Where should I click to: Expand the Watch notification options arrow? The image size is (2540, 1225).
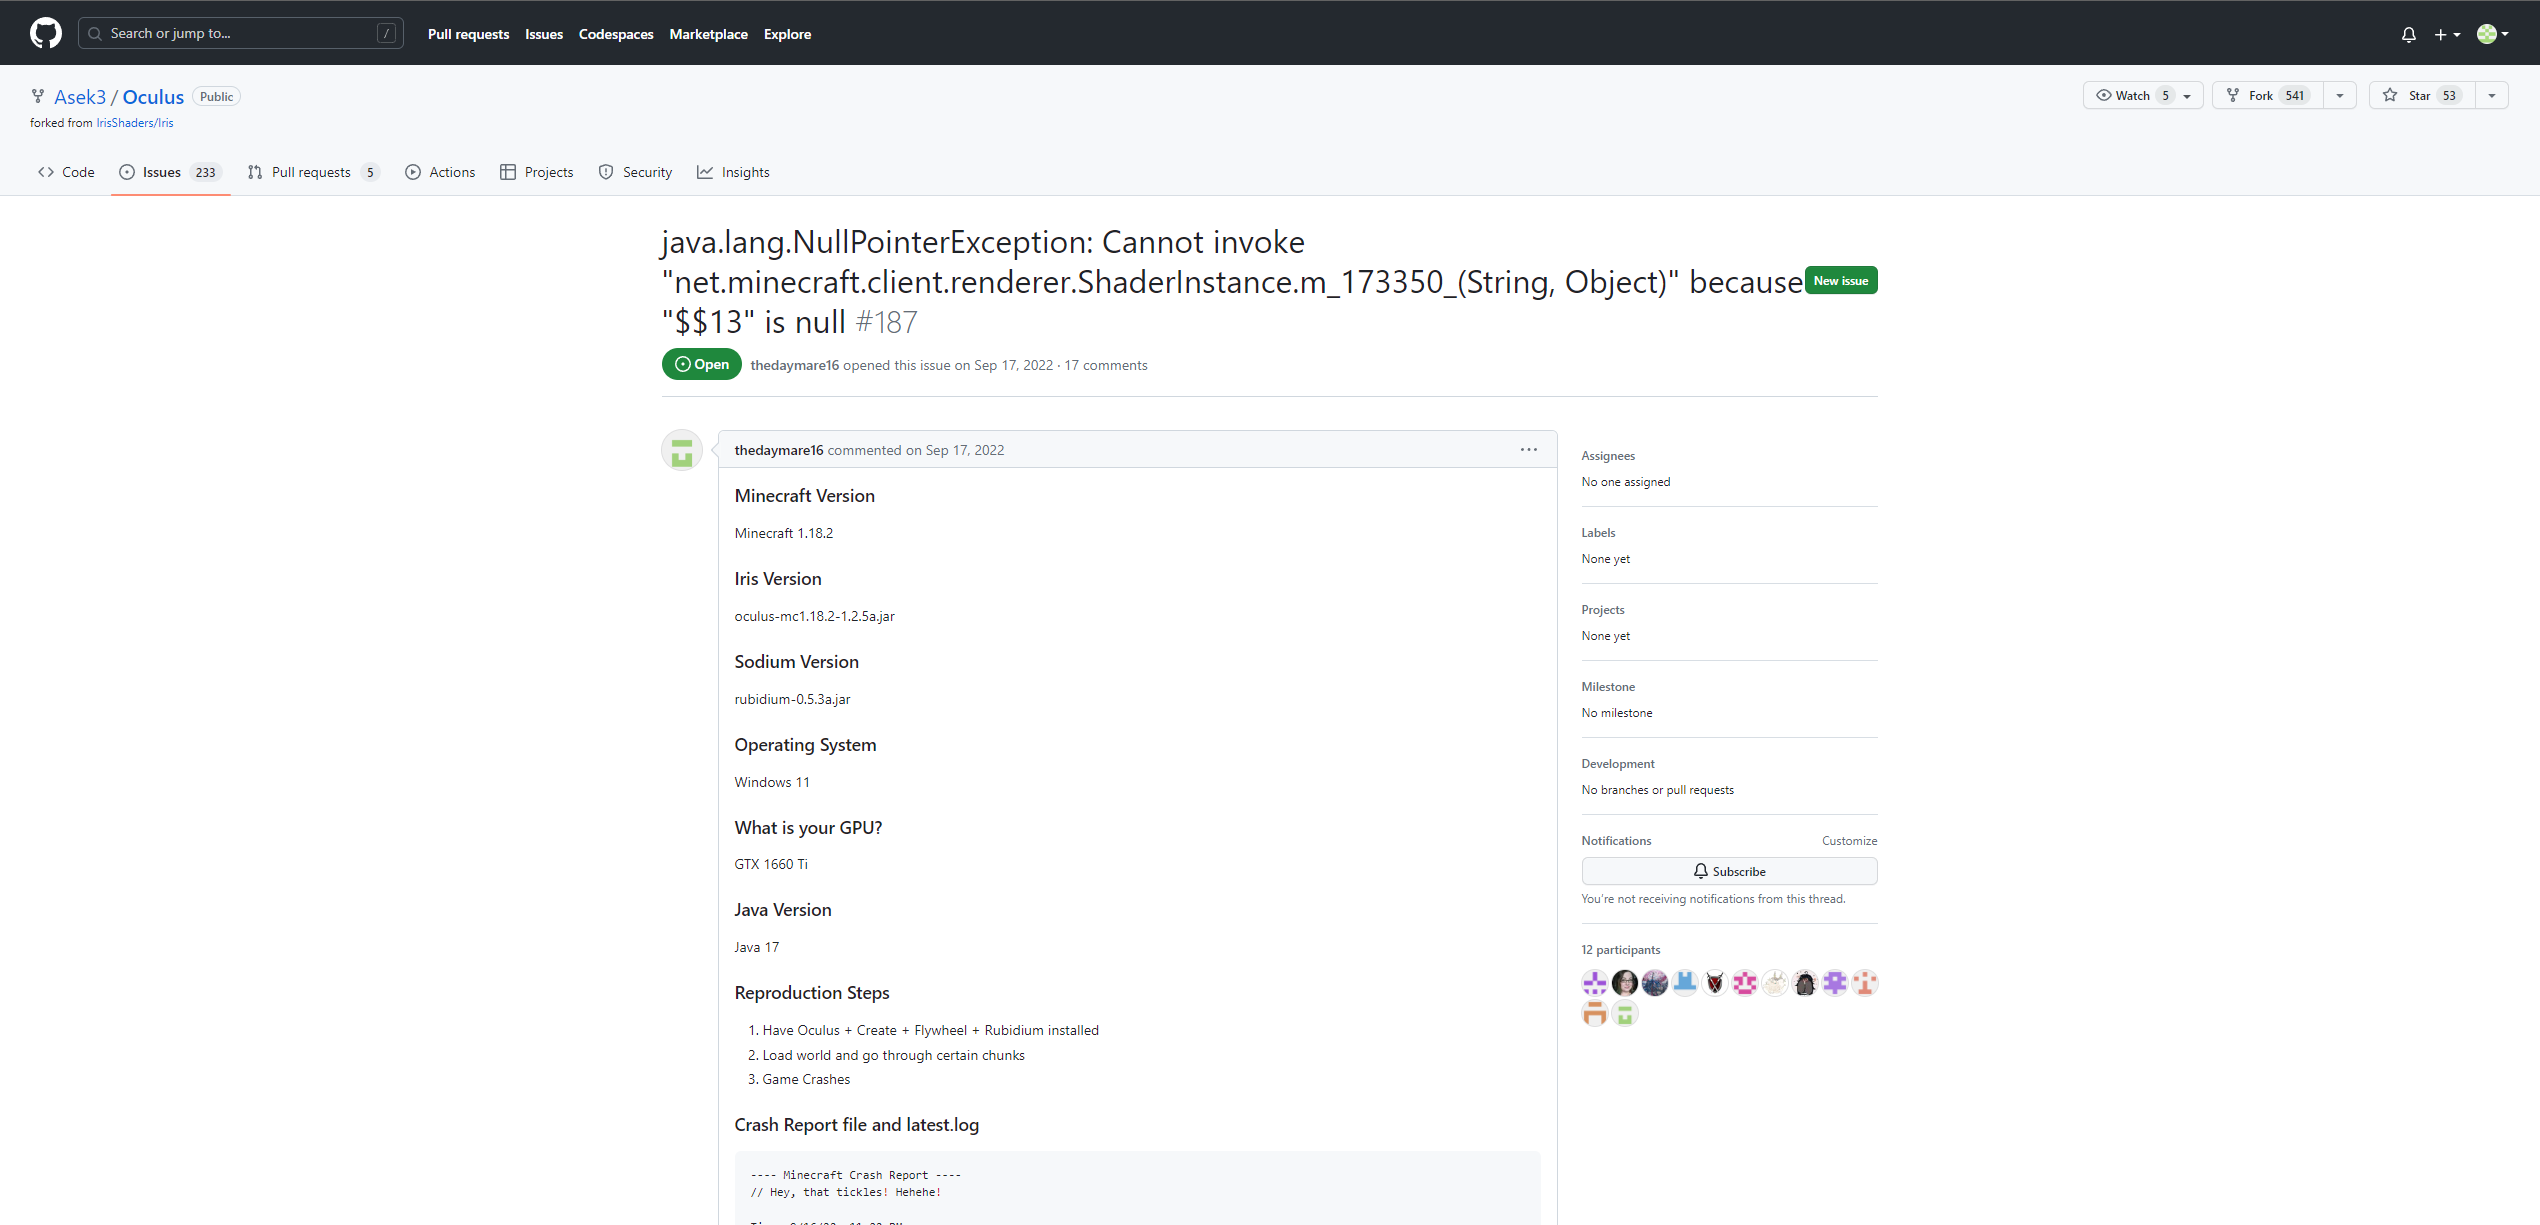click(x=2188, y=96)
